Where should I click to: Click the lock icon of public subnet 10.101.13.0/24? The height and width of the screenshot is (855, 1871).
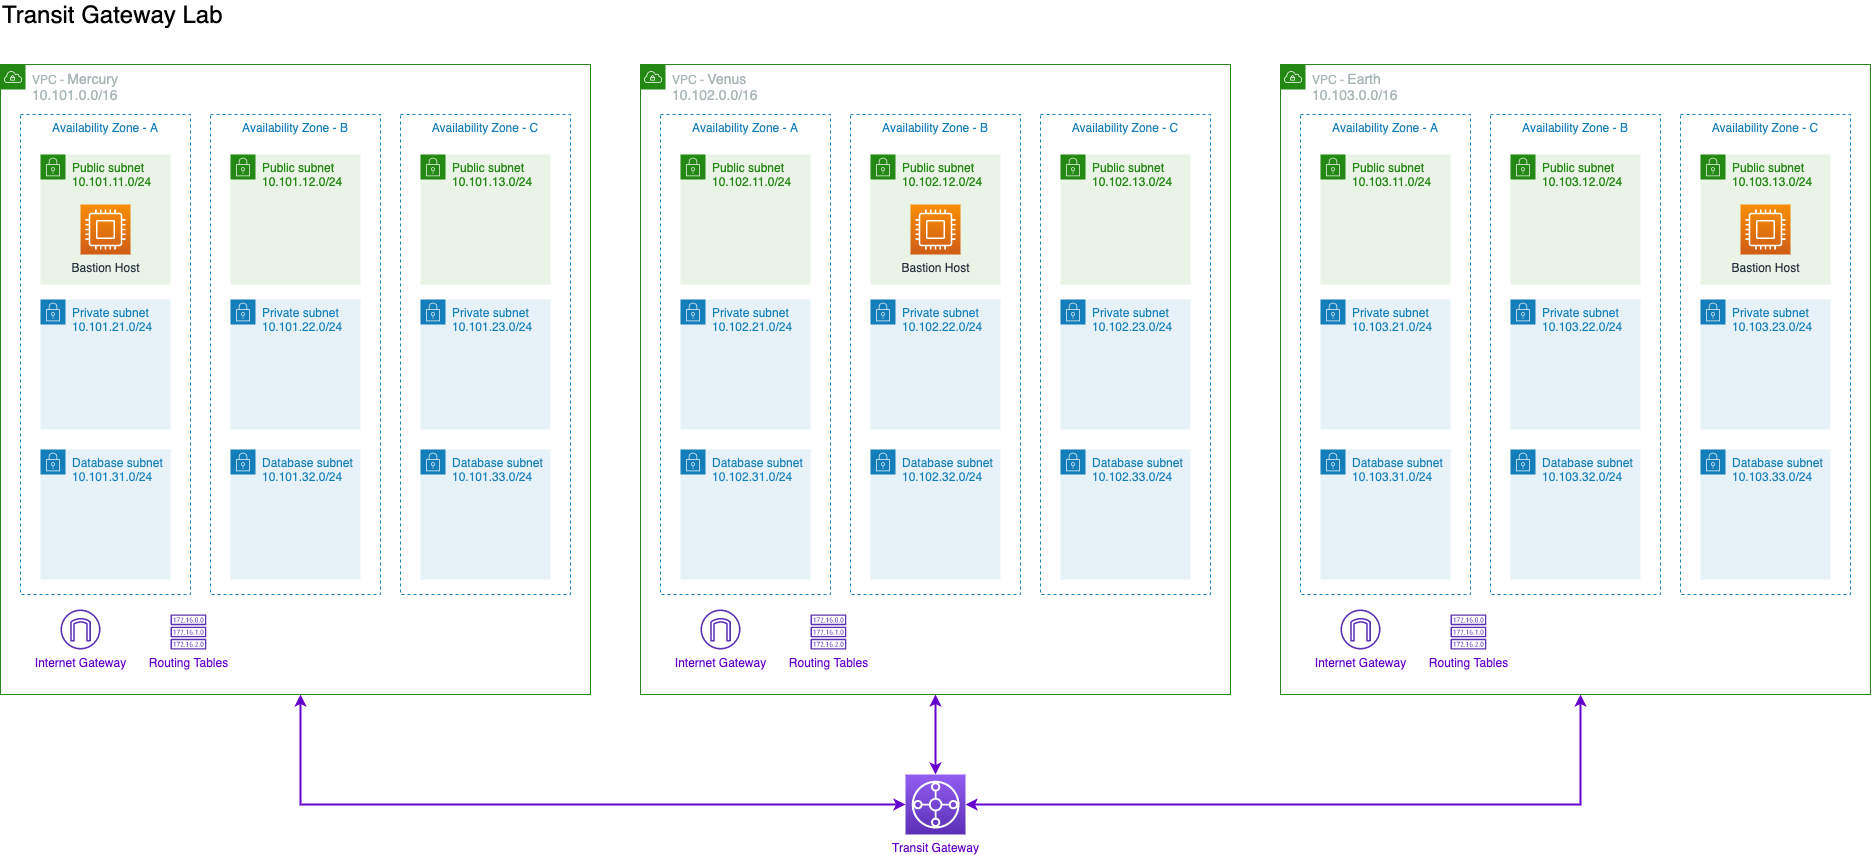click(433, 167)
